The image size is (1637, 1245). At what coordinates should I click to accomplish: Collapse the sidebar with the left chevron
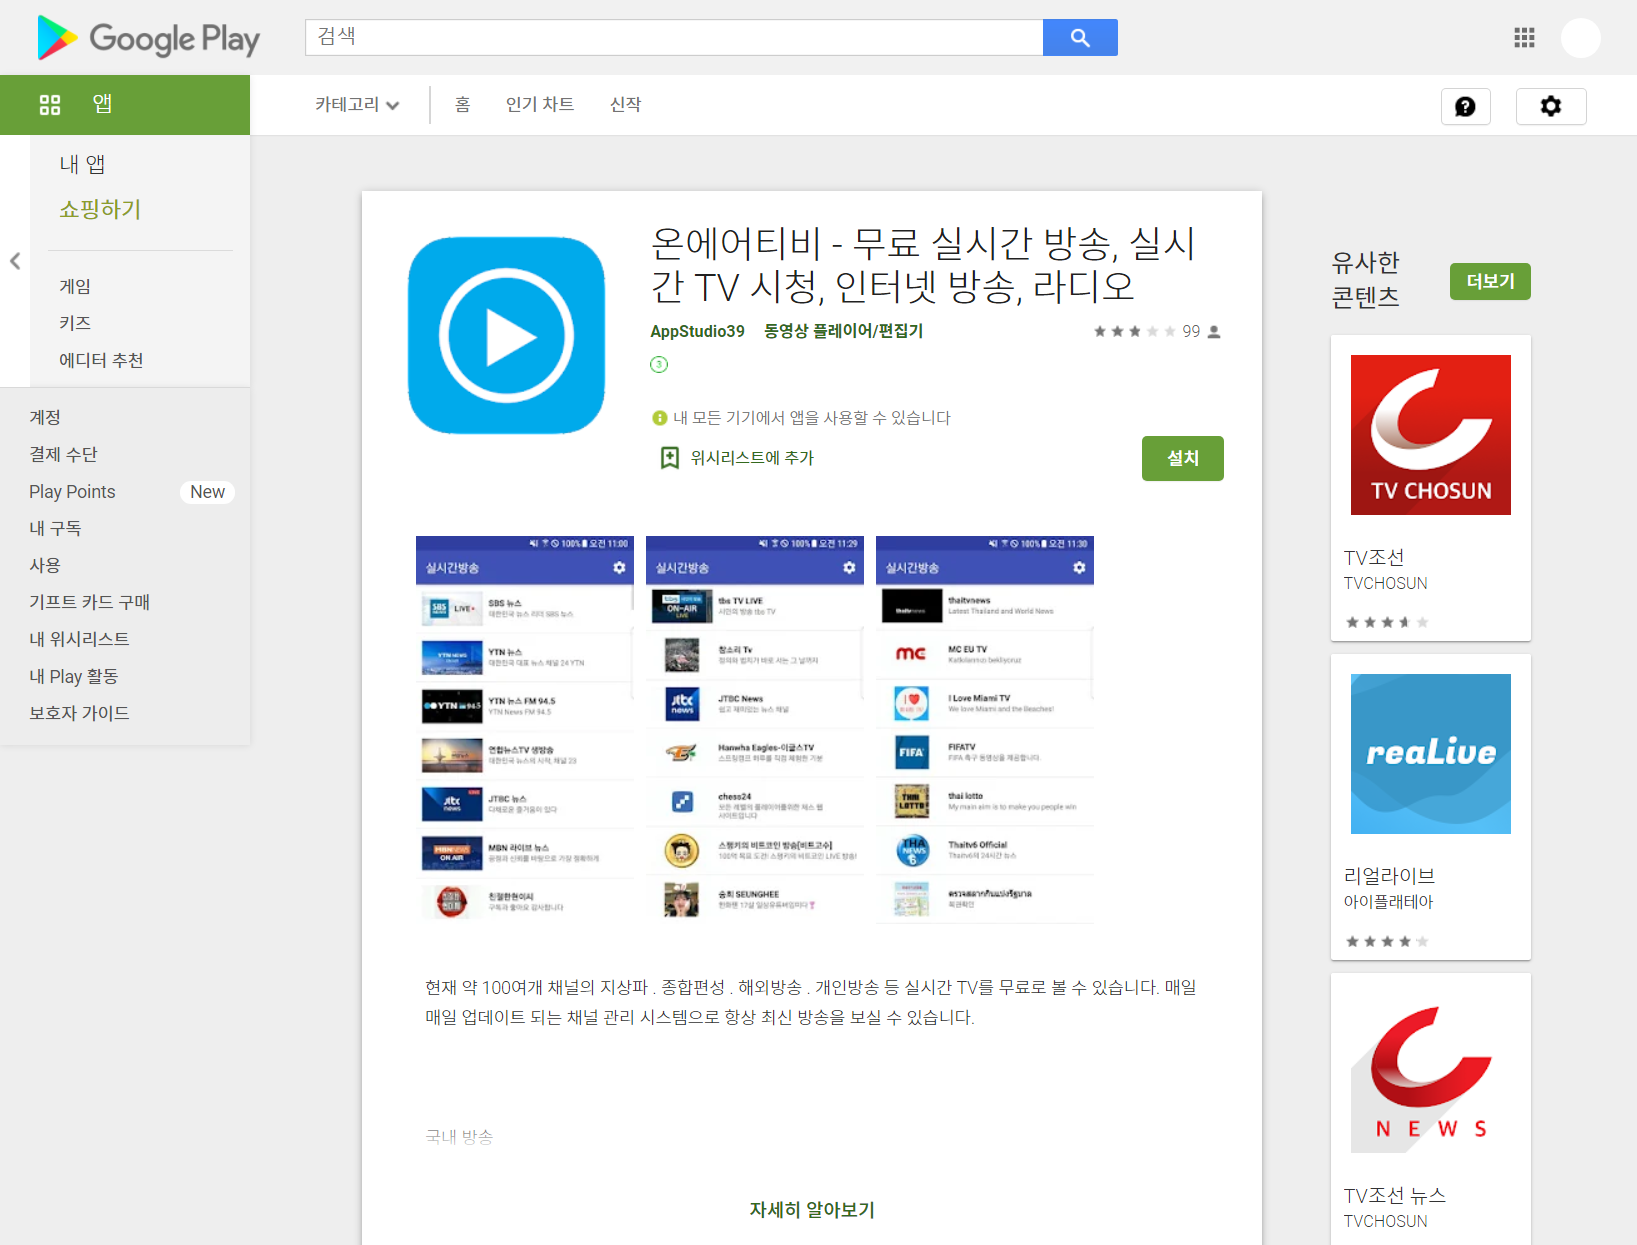coord(15,261)
